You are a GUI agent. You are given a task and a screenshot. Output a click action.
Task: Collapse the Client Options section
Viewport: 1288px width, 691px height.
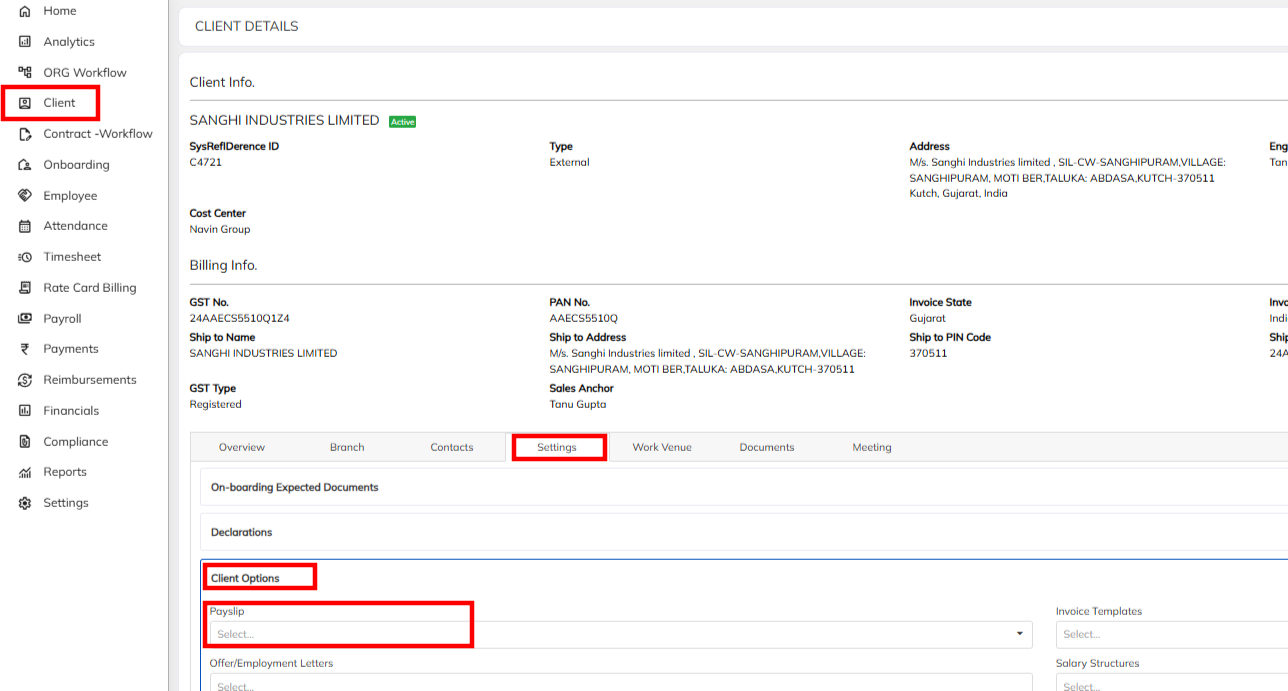tap(245, 578)
